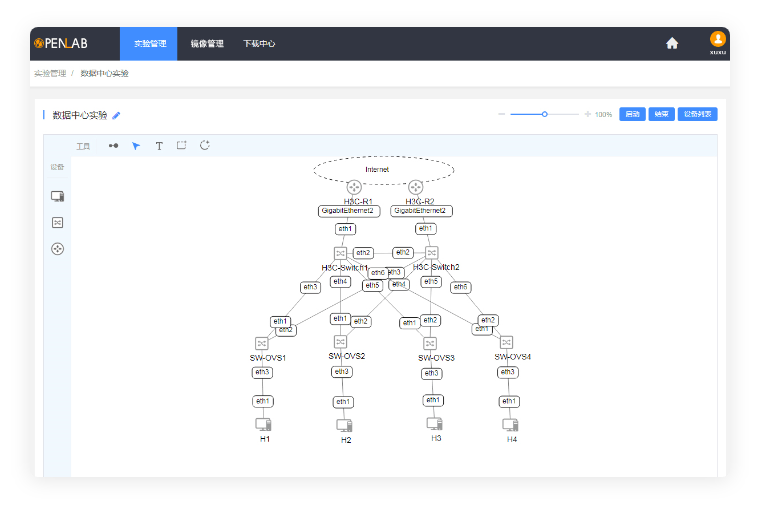Click eth3 label on SW-OVS1 uplink
760x510 pixels.
[x=310, y=287]
